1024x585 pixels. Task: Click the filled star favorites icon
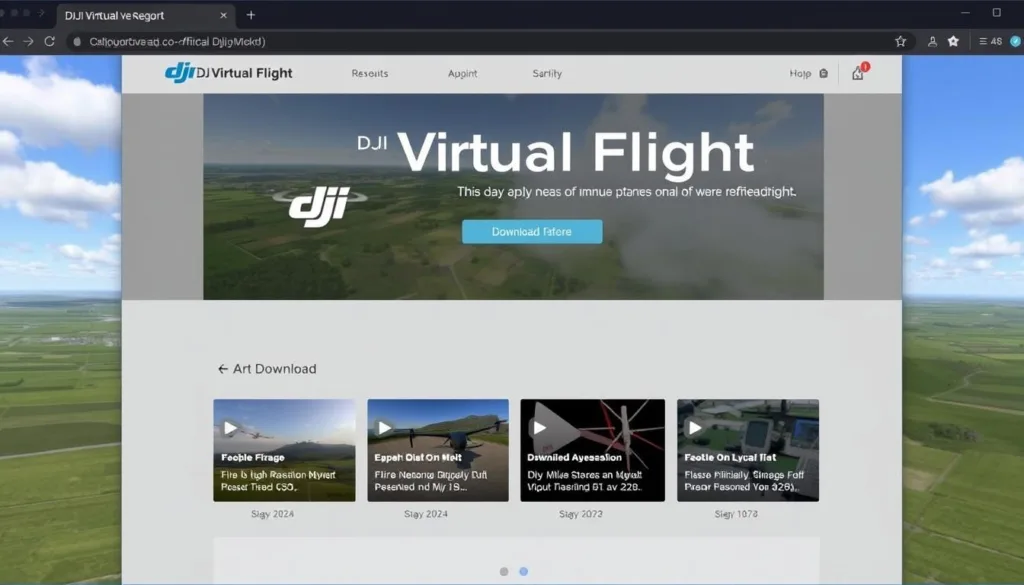953,41
